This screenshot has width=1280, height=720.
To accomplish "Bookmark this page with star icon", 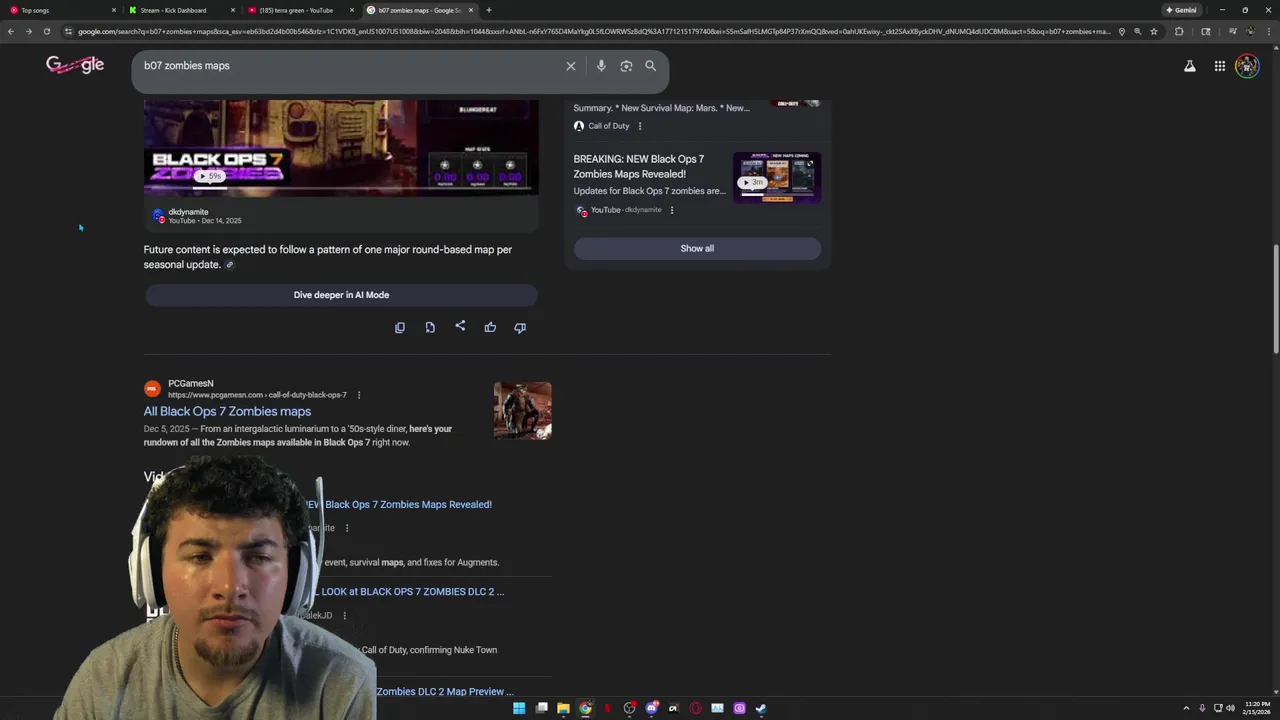I will click(1154, 31).
